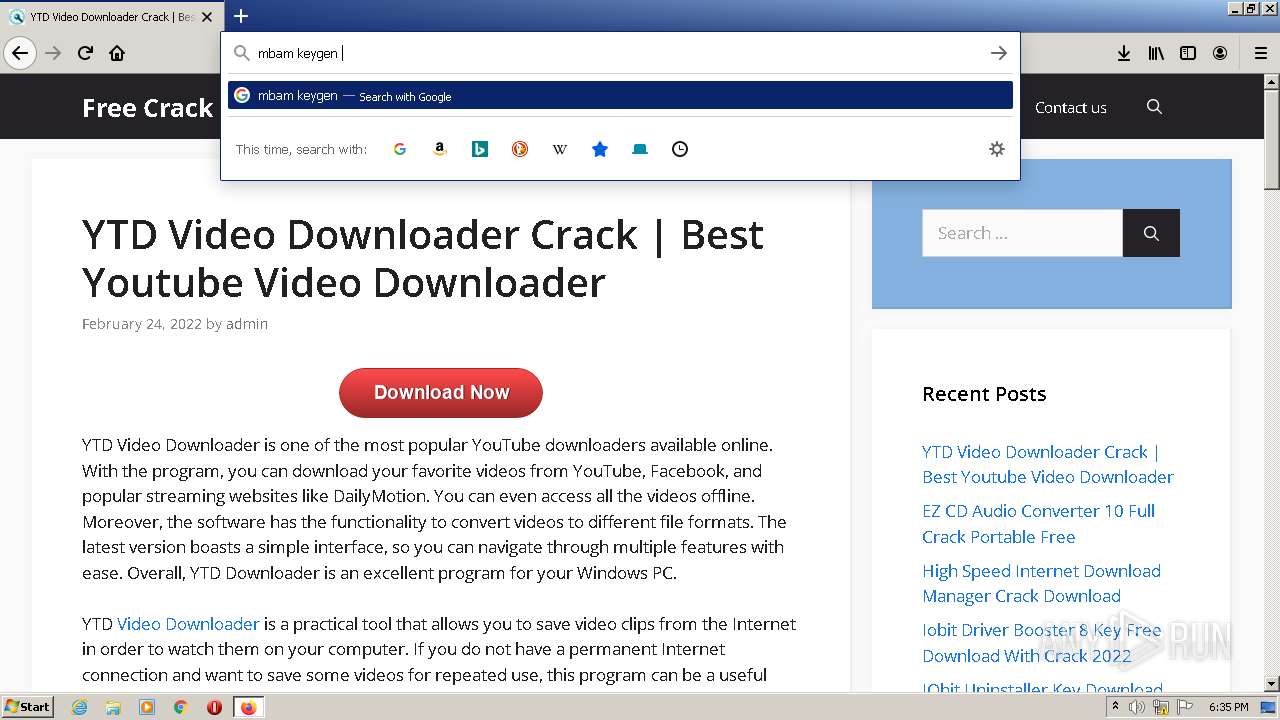Show hidden tray icons arrow

1115,707
